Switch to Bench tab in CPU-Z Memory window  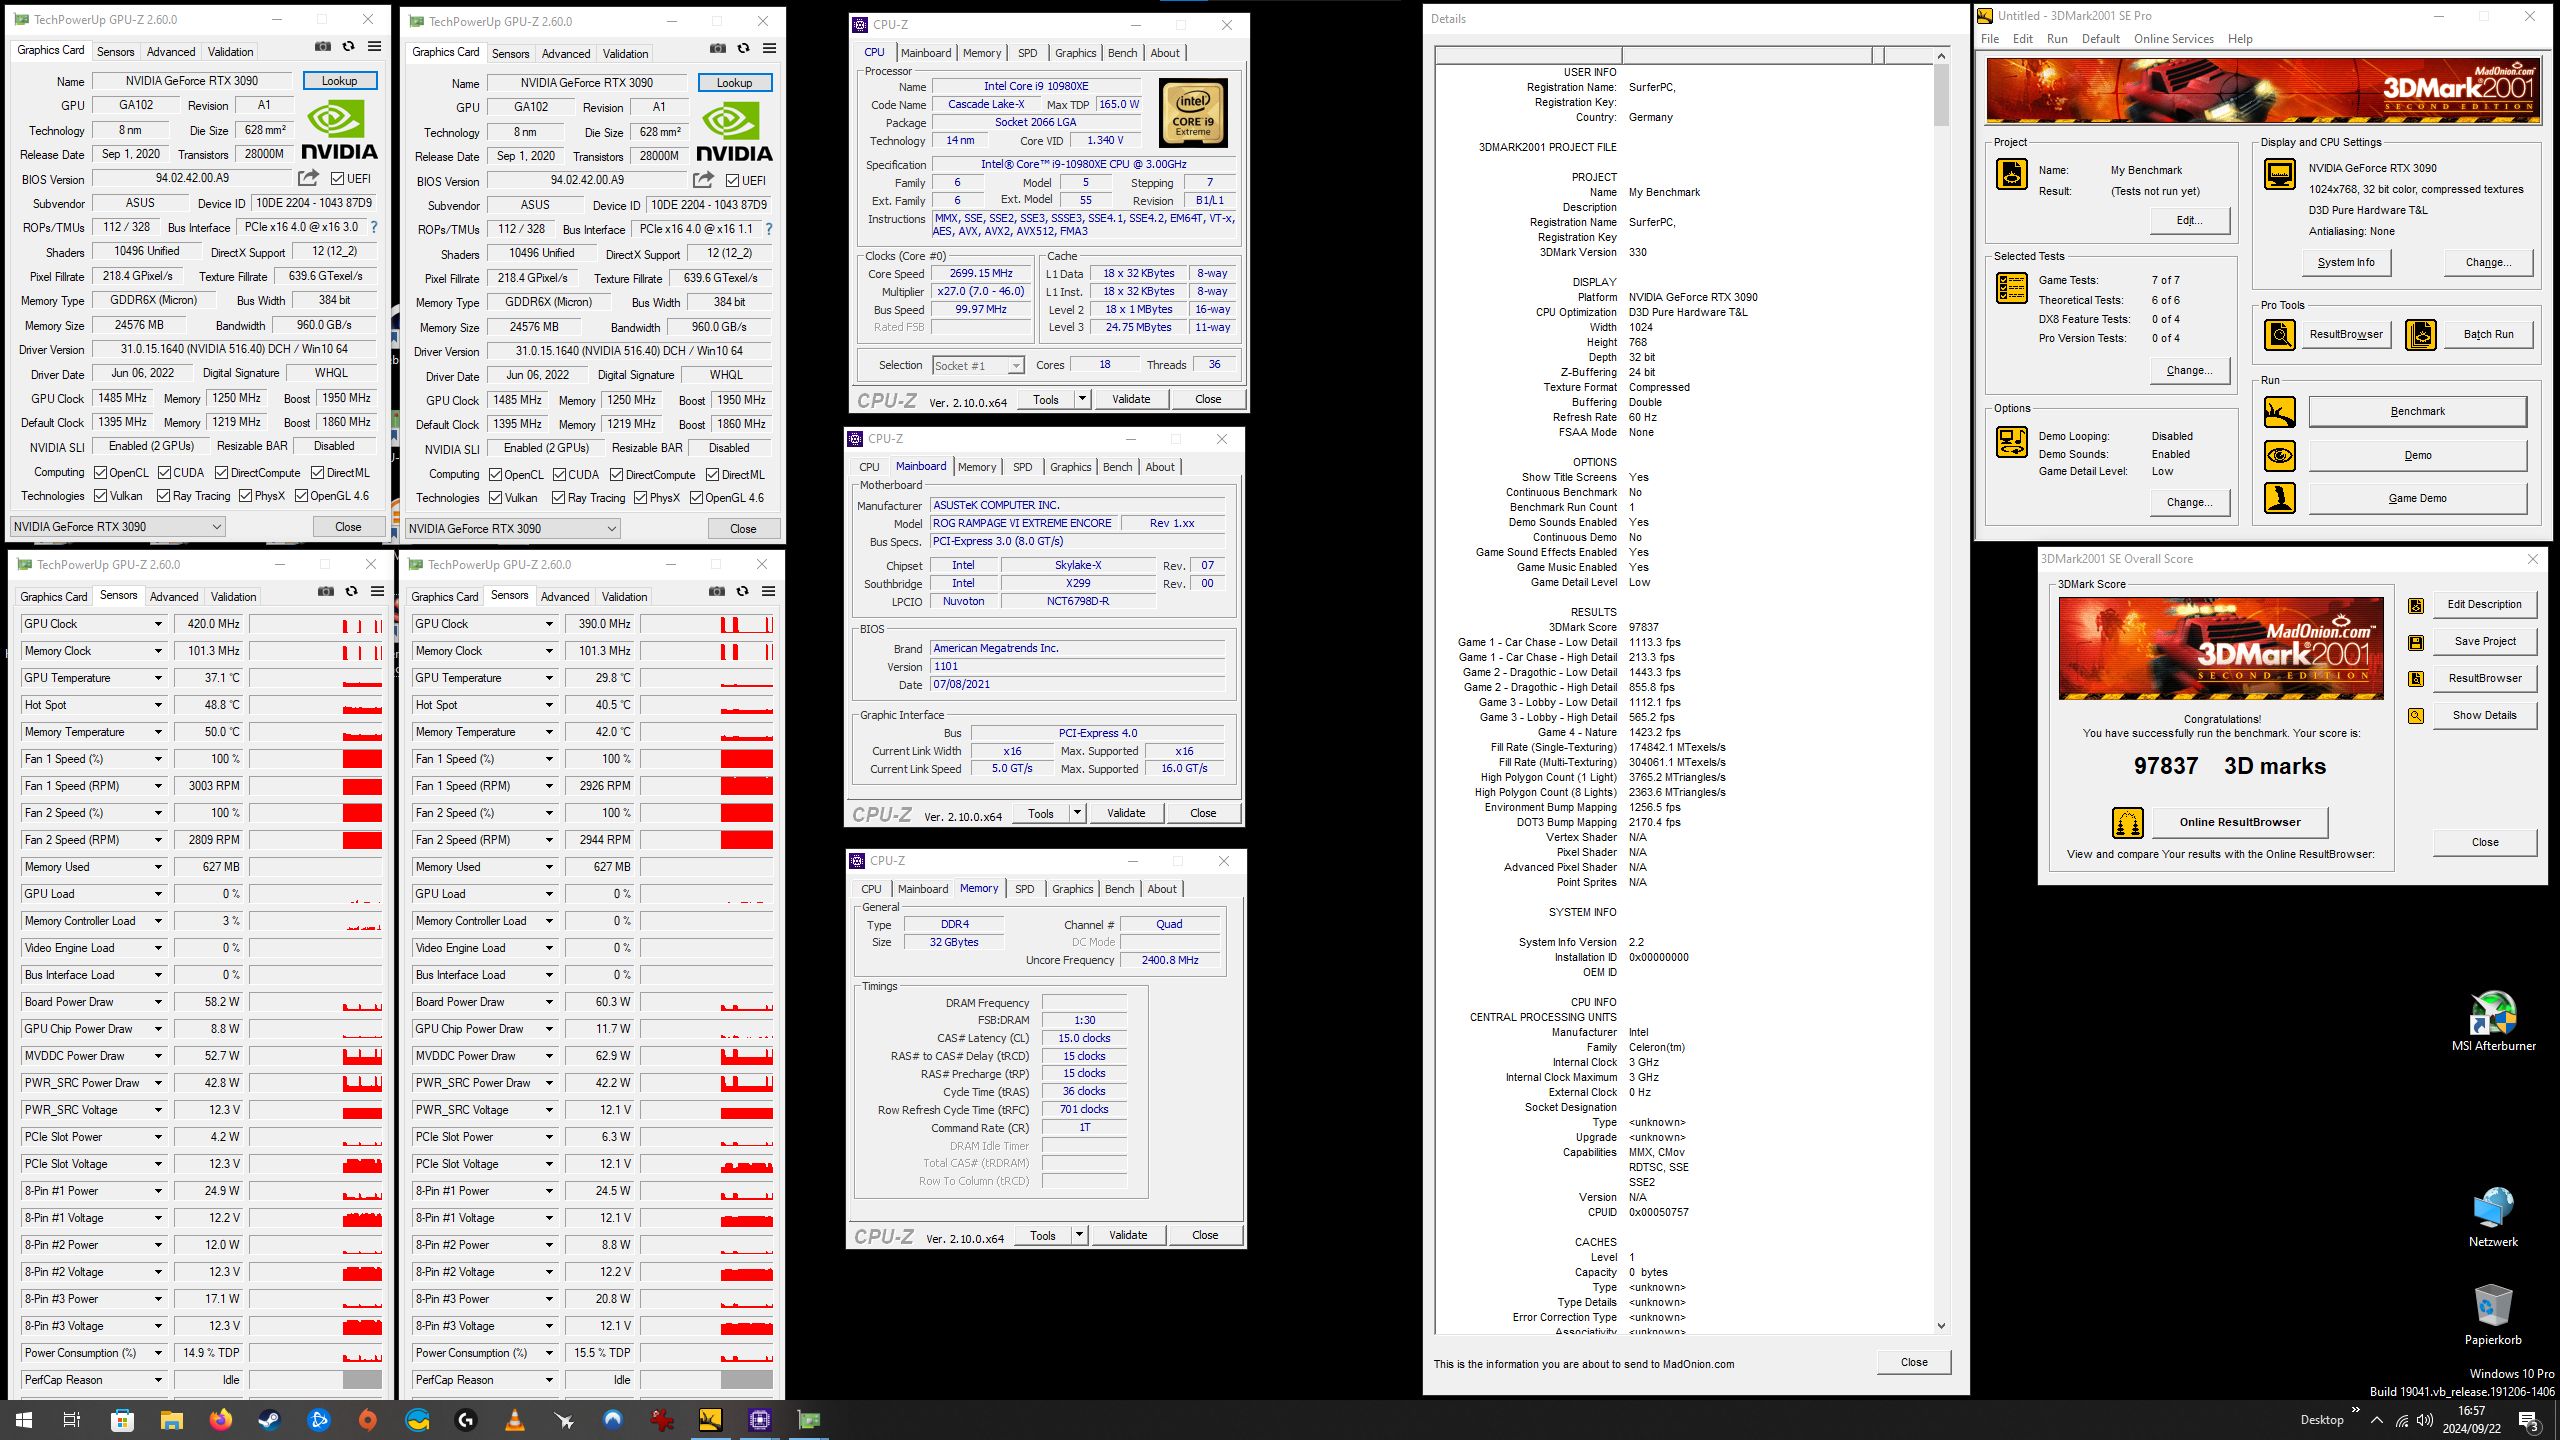[1119, 889]
